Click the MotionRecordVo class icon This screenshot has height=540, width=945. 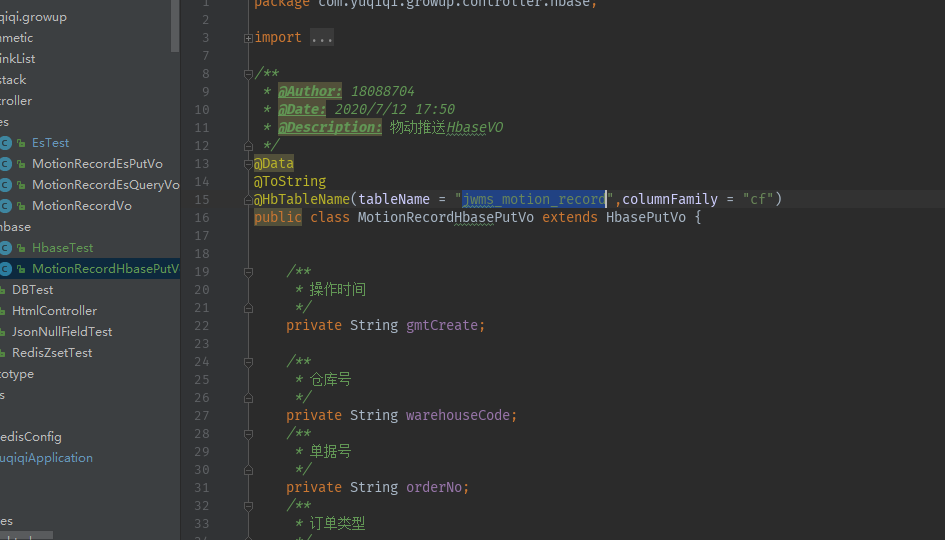point(6,206)
